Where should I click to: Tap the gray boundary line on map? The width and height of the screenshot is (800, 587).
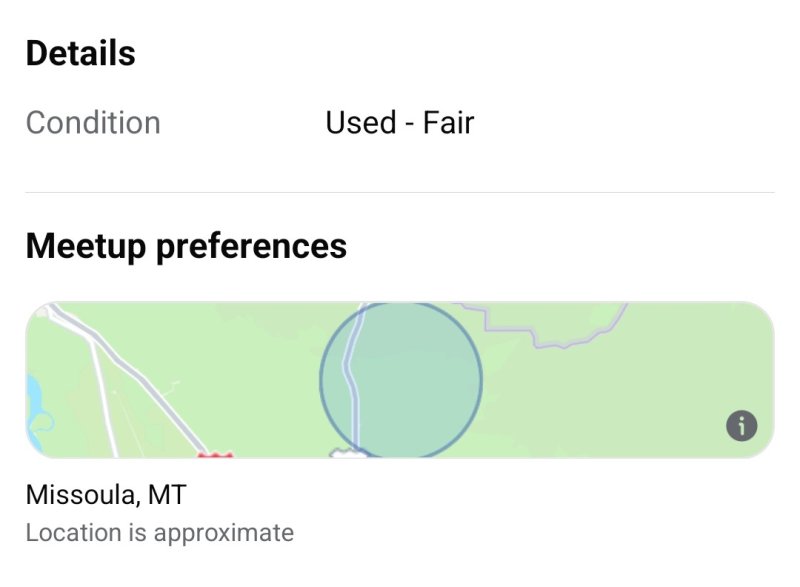point(543,326)
